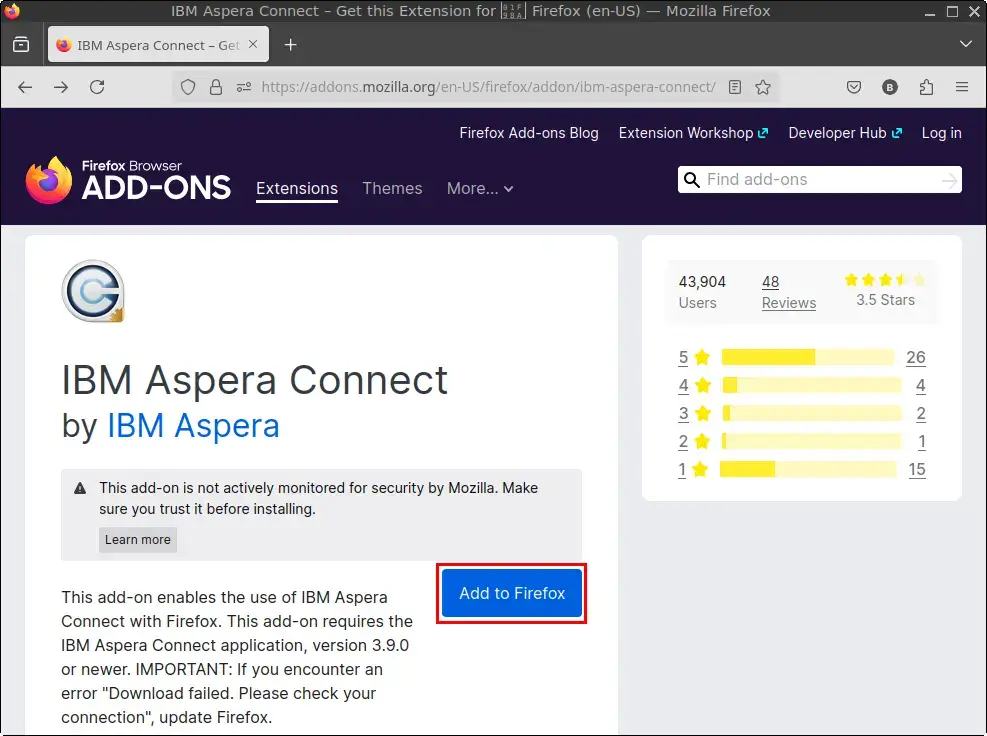Click the Find add-ons search field

(820, 179)
